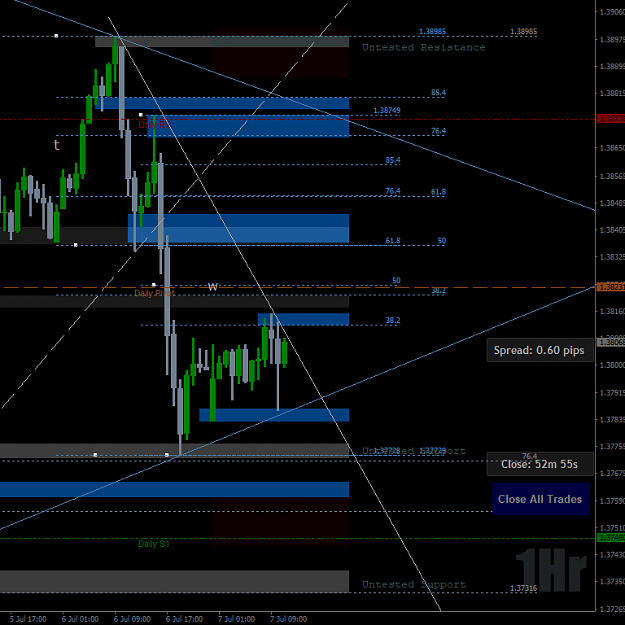Click the green Daily S1 label
Viewport: 625px width, 625px height.
(153, 544)
